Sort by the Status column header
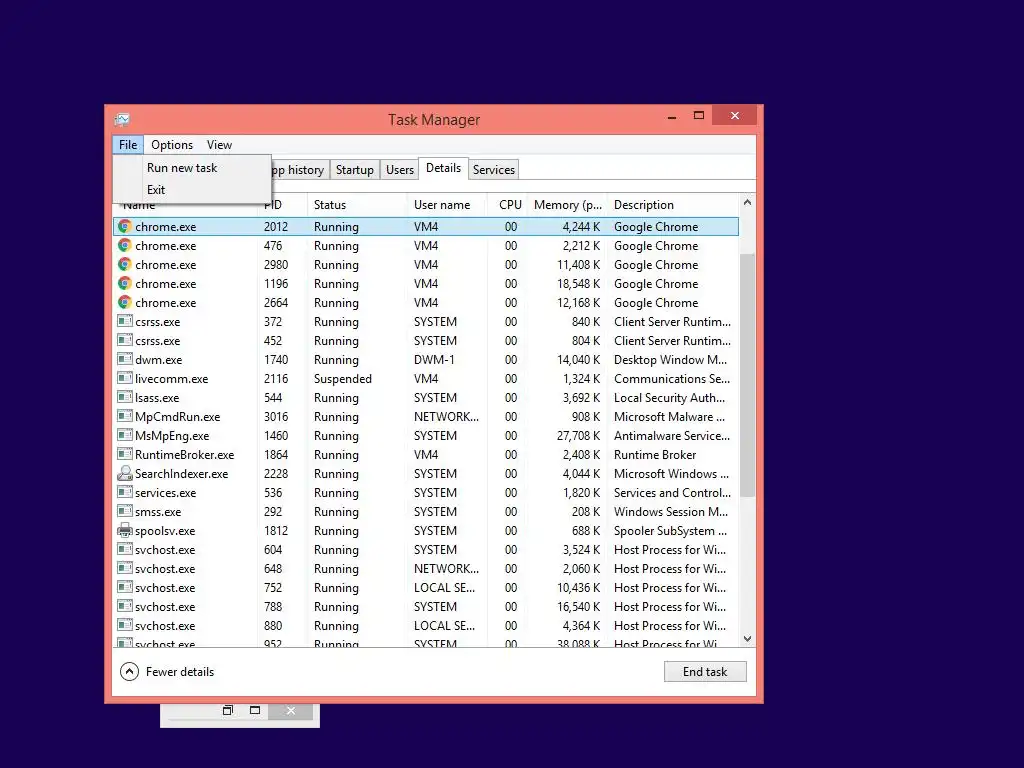The width and height of the screenshot is (1024, 768). pyautogui.click(x=357, y=205)
